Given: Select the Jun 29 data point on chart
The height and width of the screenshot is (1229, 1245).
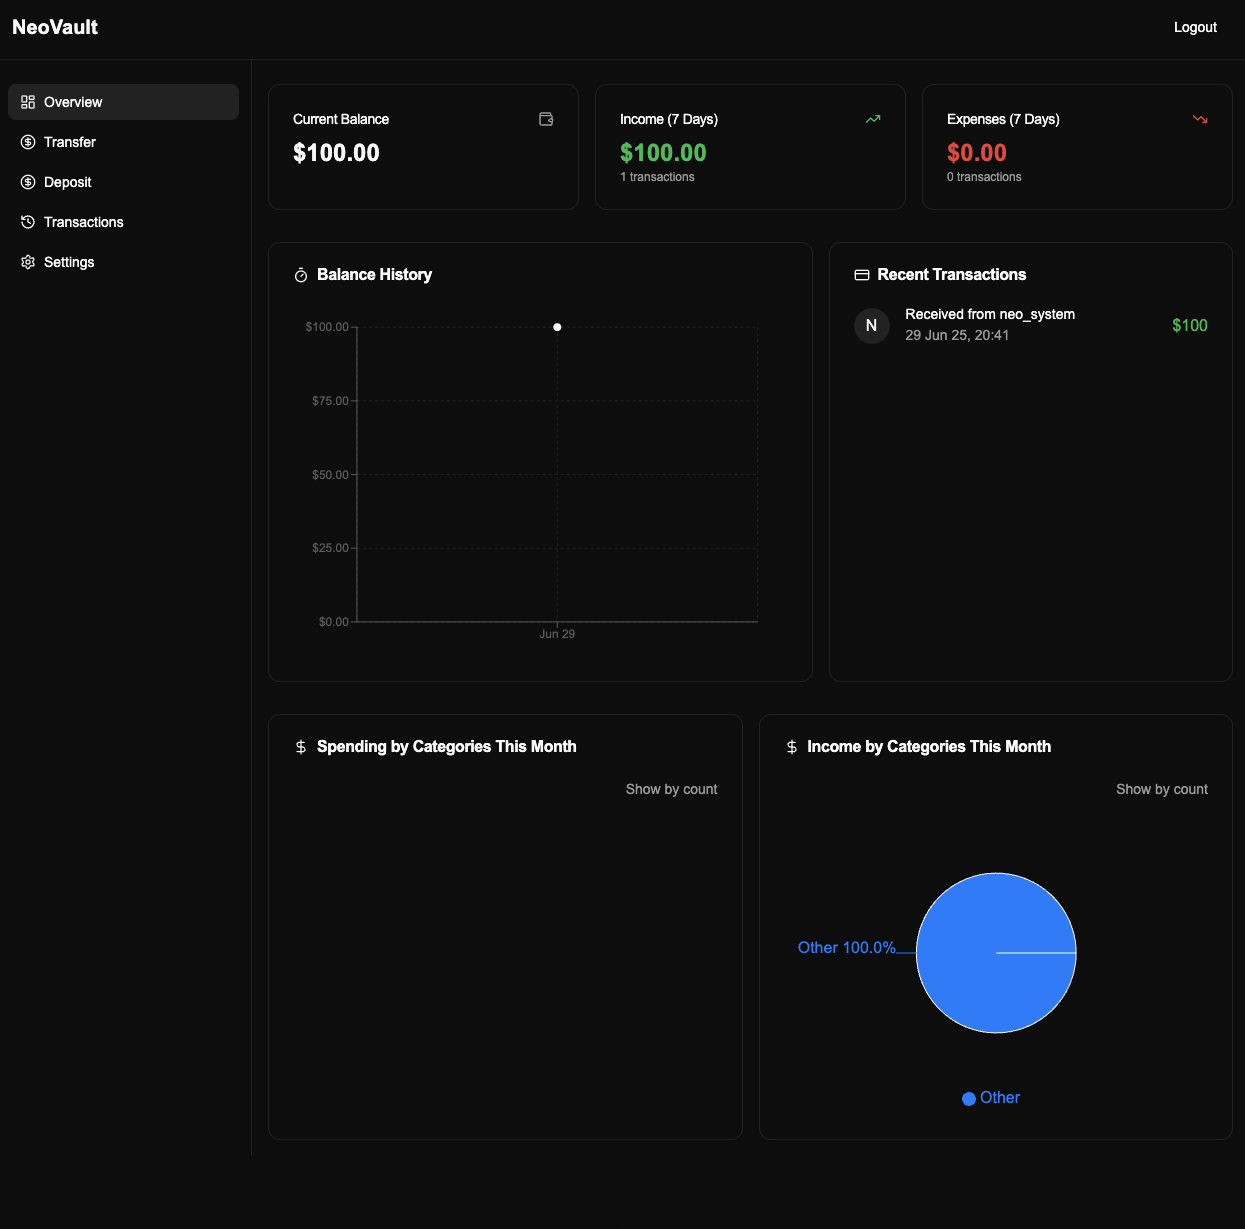Looking at the screenshot, I should (557, 327).
